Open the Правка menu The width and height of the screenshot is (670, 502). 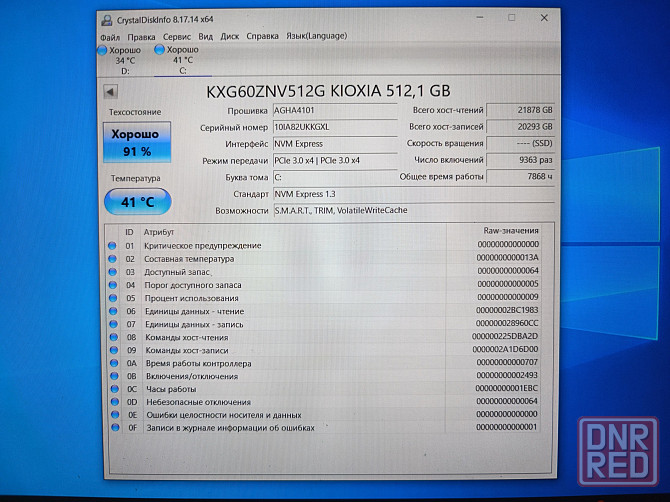[x=141, y=37]
